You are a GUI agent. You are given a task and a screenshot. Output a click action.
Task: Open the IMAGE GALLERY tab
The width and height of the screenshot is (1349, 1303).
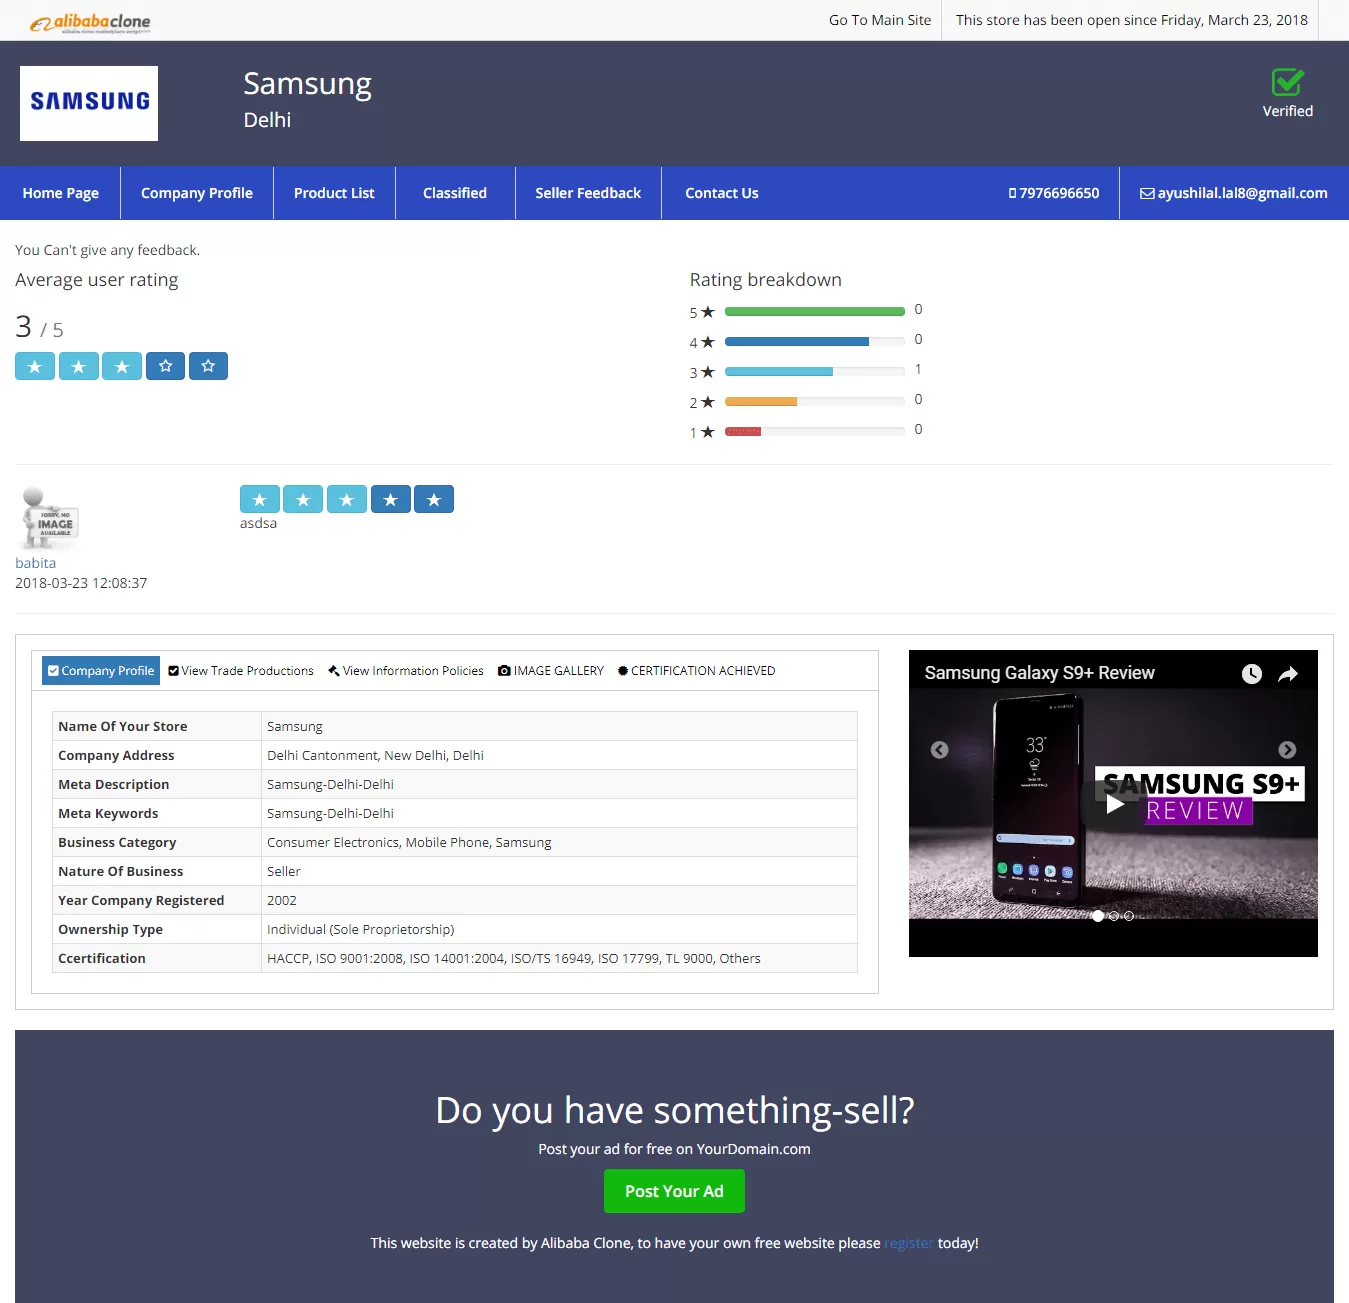click(x=551, y=671)
